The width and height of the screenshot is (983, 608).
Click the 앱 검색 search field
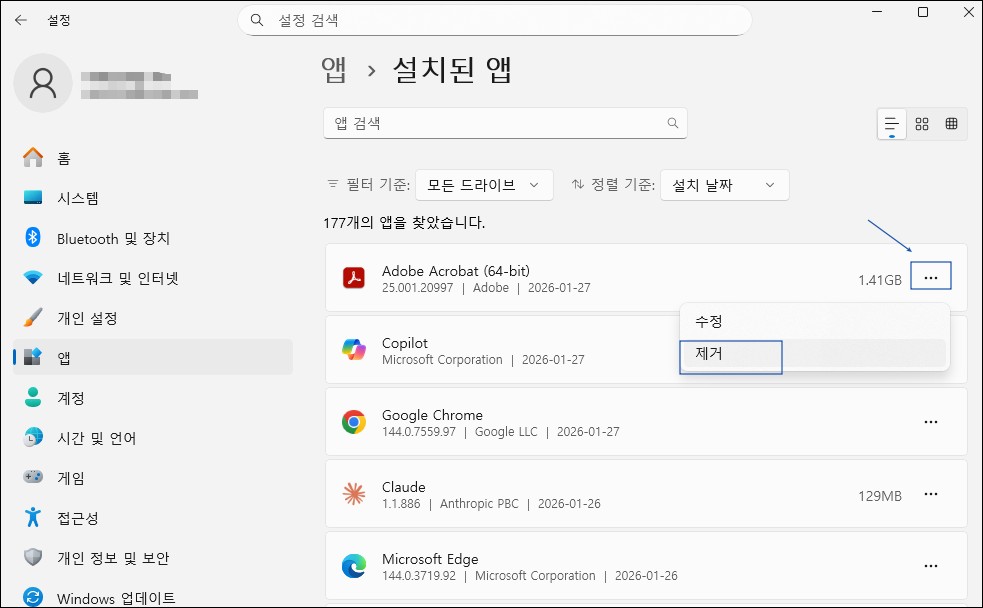tap(505, 122)
